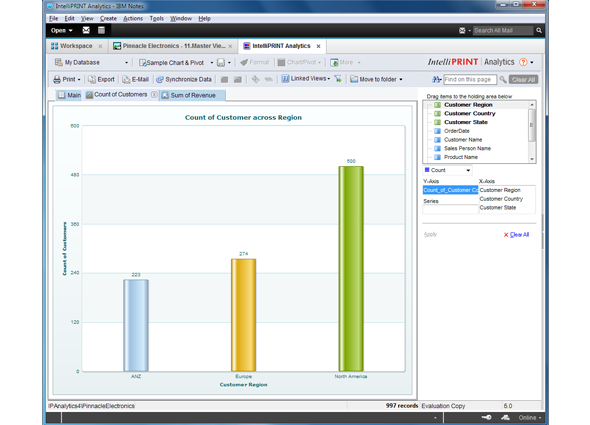Select Customer Country in the X-Axis box
The image size is (590, 425).
coord(501,199)
